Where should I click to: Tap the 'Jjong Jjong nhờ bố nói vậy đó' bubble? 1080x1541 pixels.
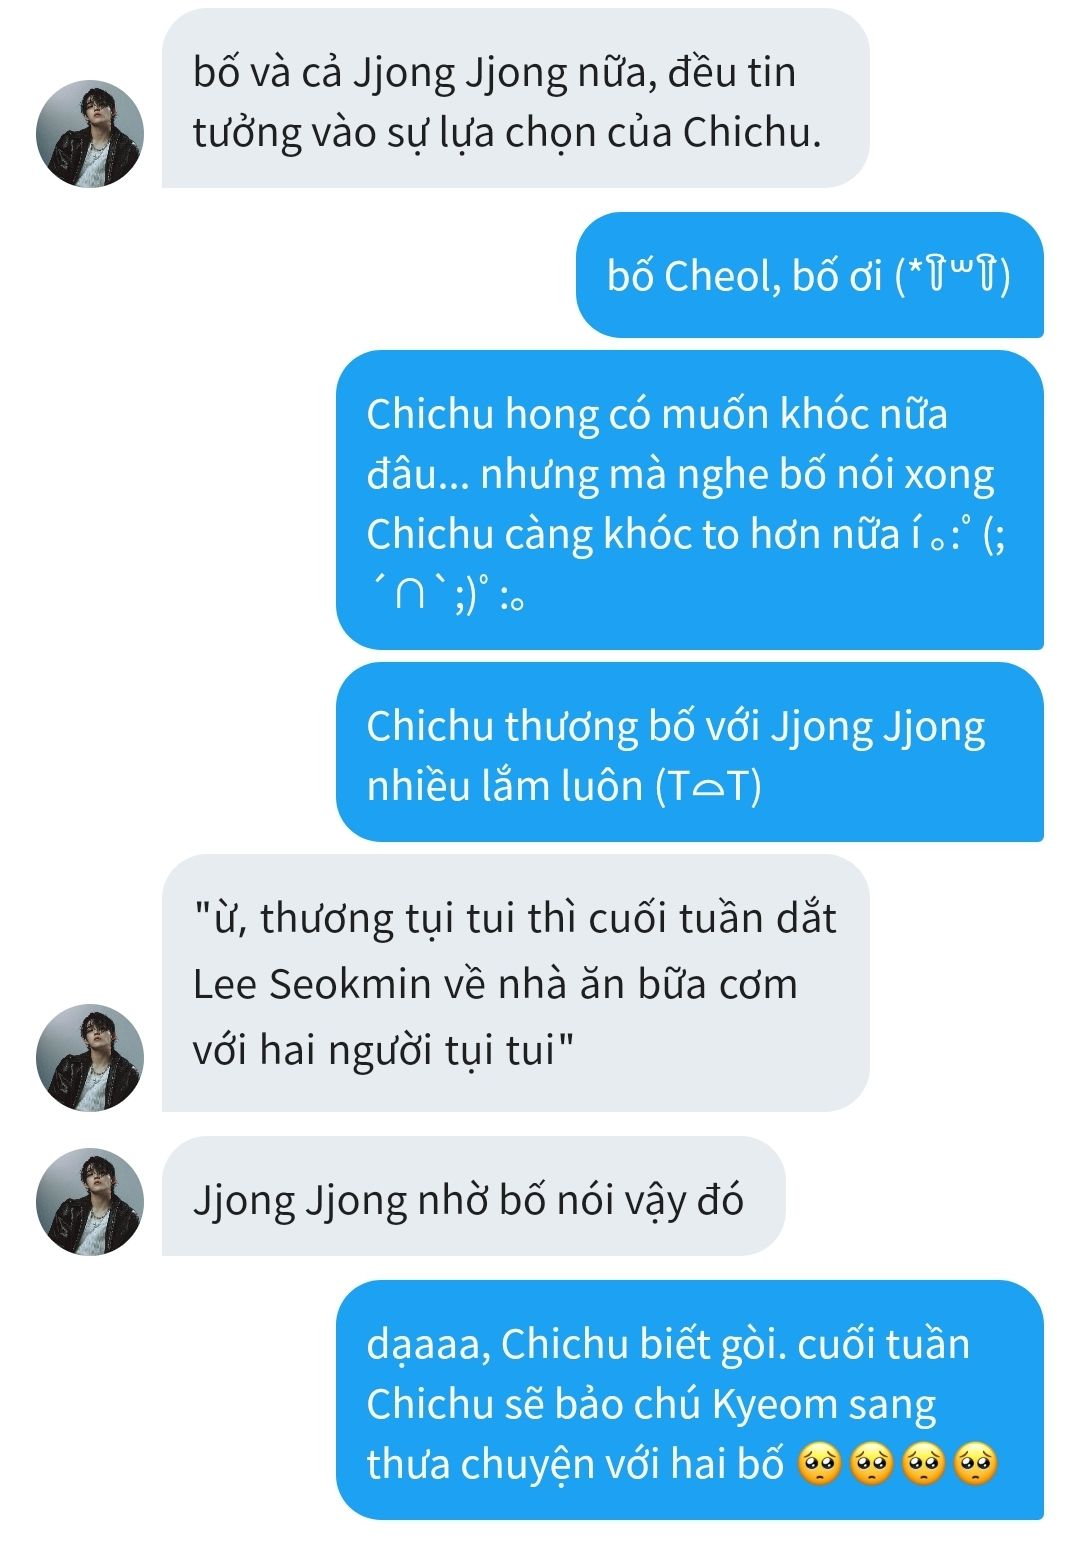[x=473, y=1196]
